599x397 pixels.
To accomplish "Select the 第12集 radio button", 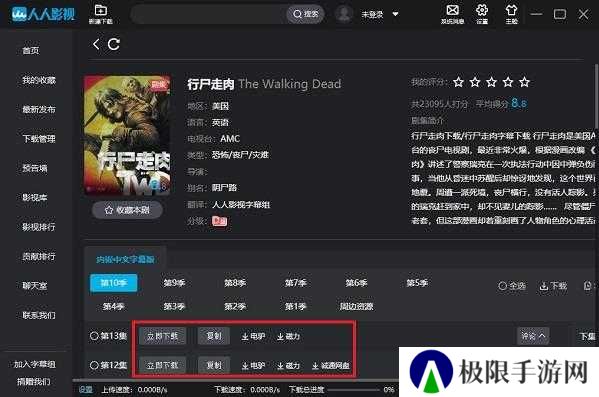I will coord(94,365).
